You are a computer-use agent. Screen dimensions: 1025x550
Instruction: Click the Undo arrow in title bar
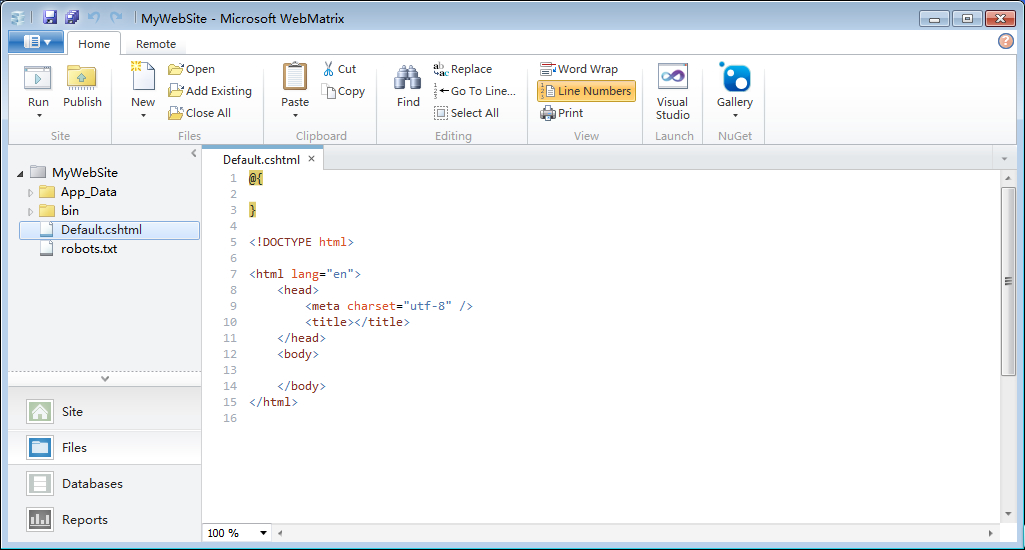click(94, 18)
